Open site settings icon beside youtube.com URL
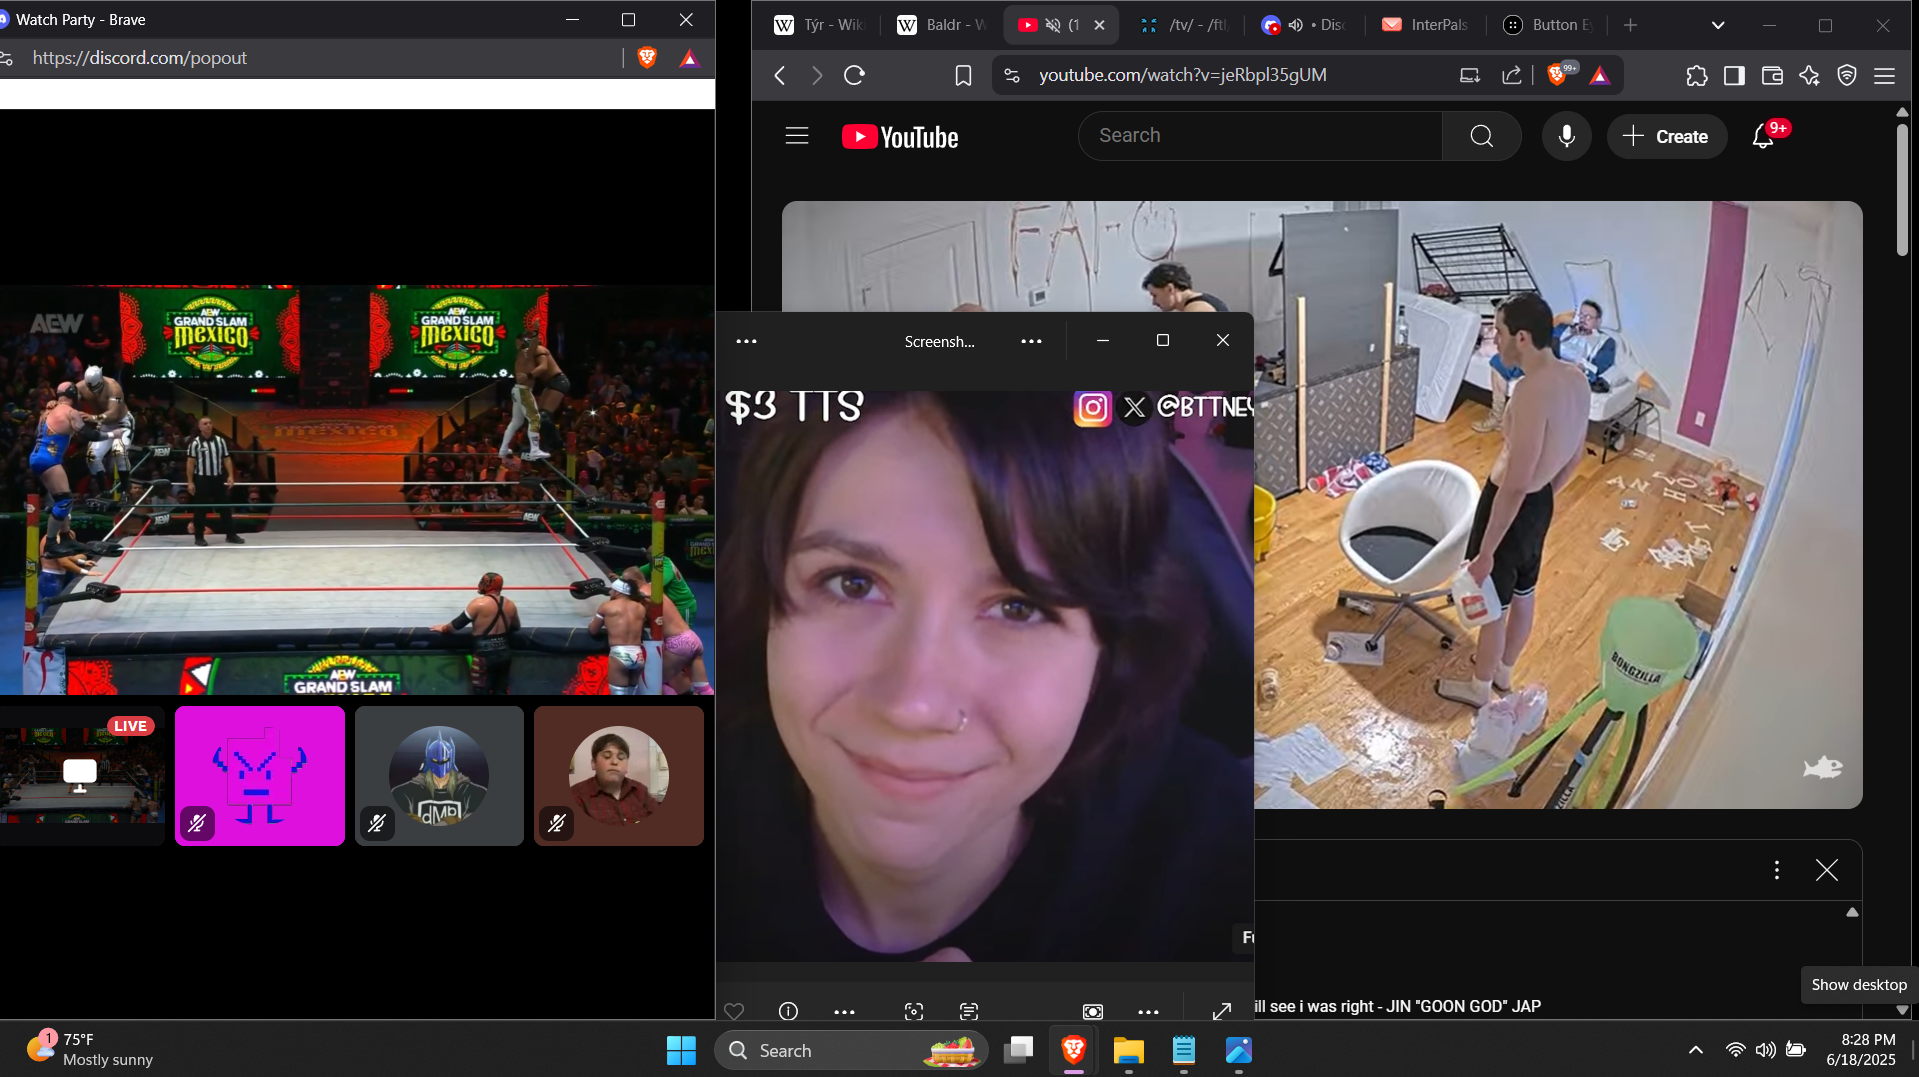This screenshot has height=1077, width=1919. point(1012,75)
